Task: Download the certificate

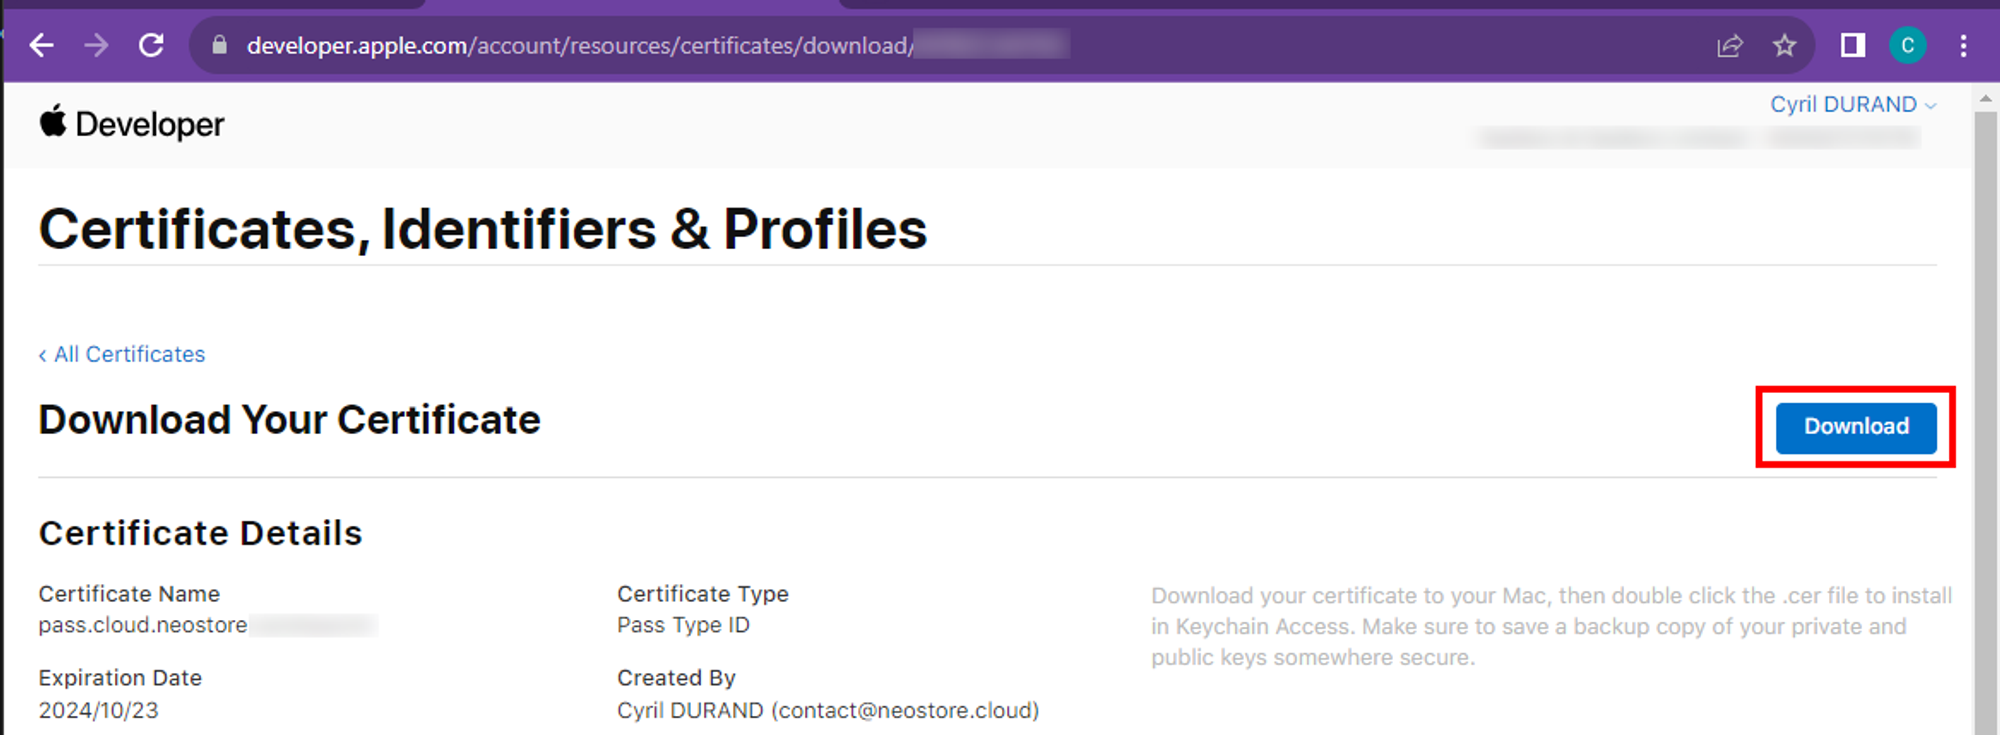Action: pos(1856,427)
